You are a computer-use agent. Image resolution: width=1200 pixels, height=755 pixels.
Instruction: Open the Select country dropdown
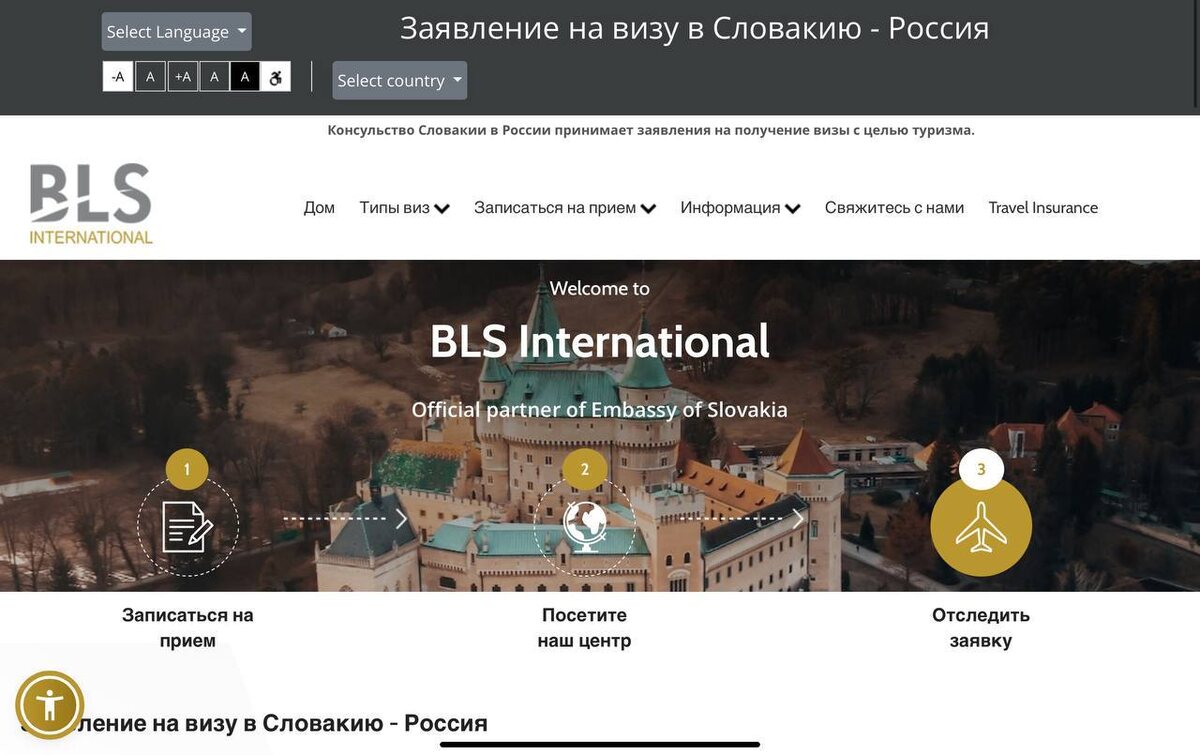point(400,80)
